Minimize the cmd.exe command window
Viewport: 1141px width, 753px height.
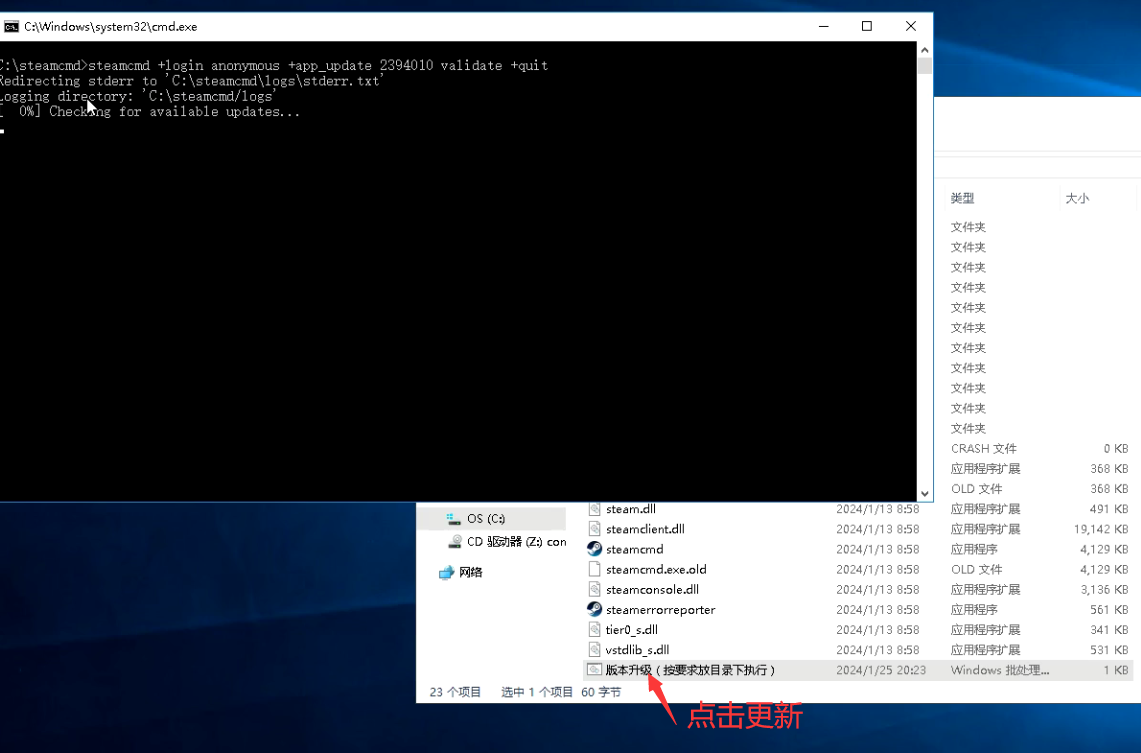(x=823, y=26)
